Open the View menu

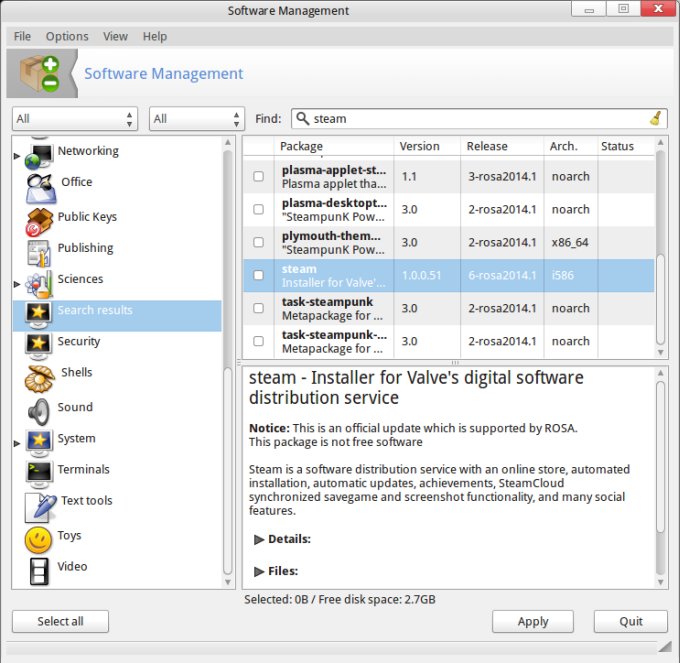coord(115,36)
